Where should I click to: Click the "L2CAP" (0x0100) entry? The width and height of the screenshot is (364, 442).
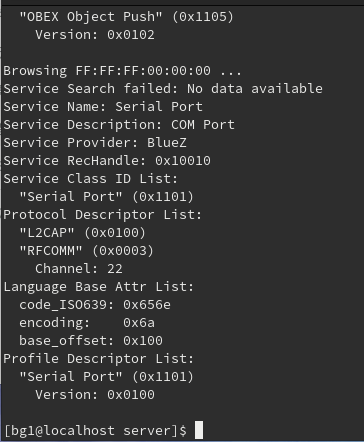pos(83,233)
